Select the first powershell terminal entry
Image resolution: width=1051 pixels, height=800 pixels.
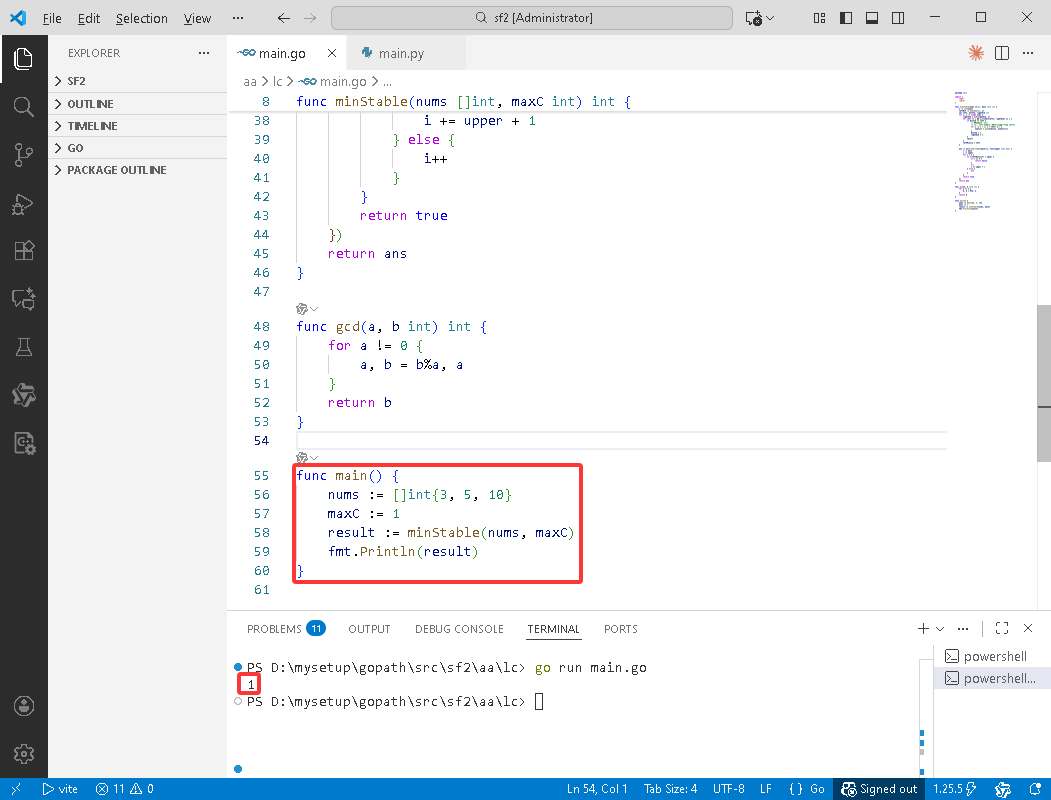[x=992, y=657]
